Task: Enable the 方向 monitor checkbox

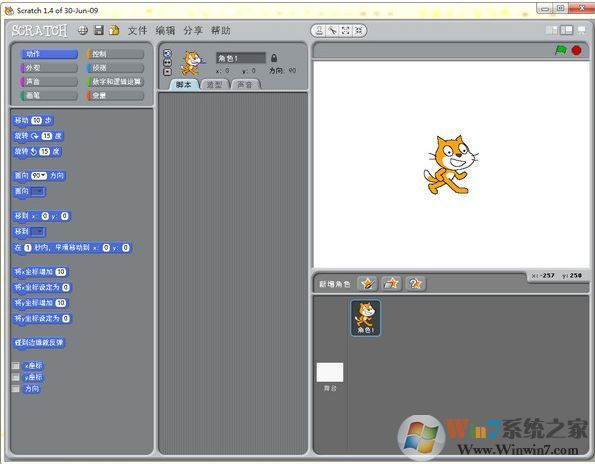Action: click(16, 389)
